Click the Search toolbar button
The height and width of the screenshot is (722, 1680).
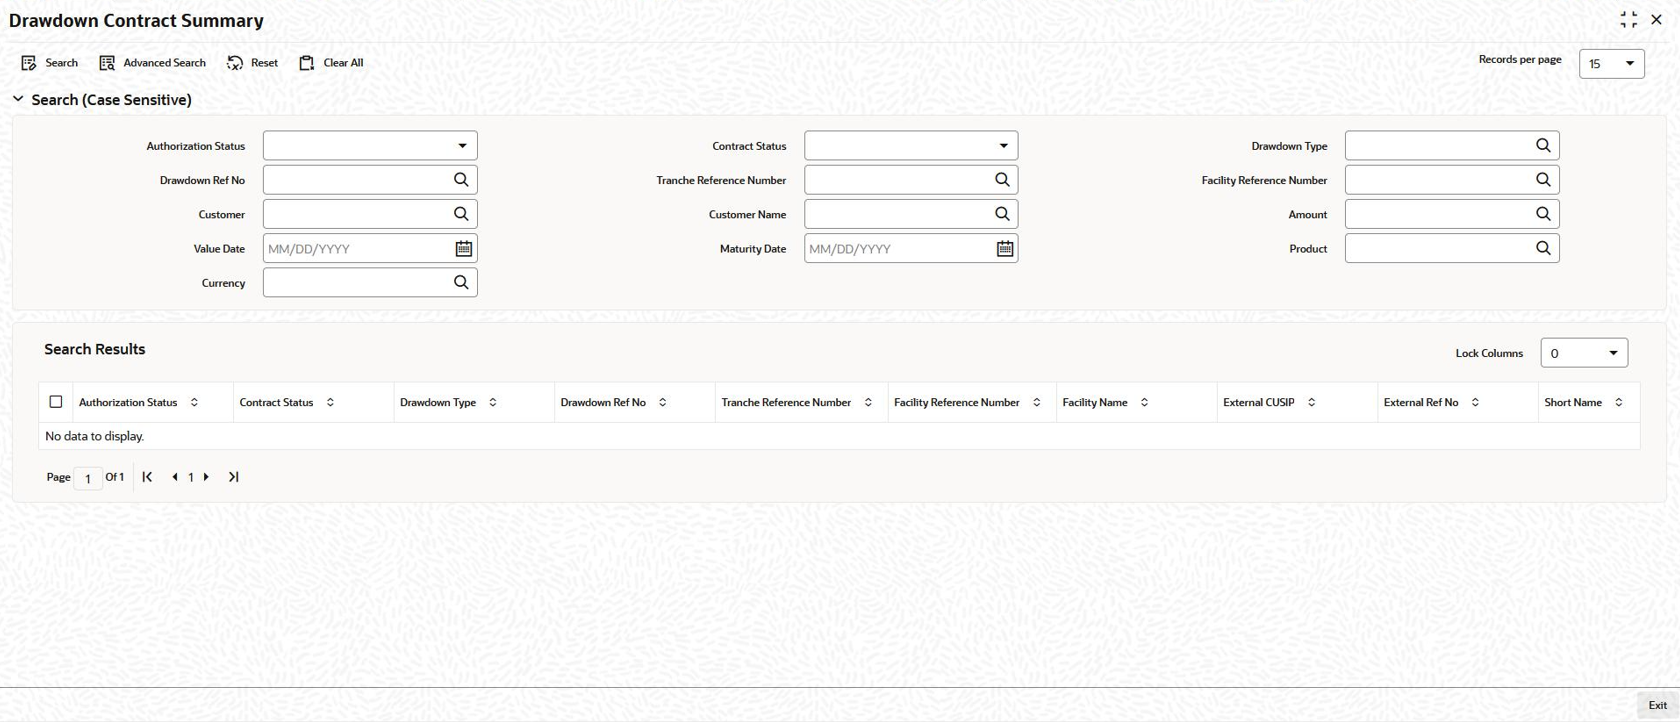pyautogui.click(x=50, y=63)
